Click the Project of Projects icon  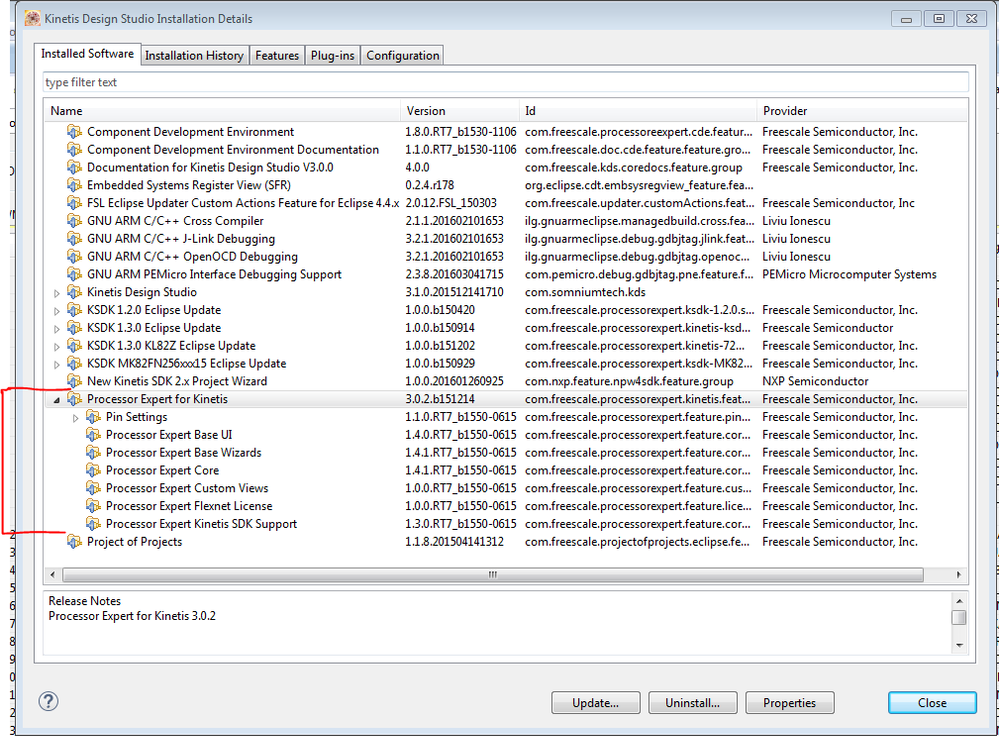click(x=75, y=542)
